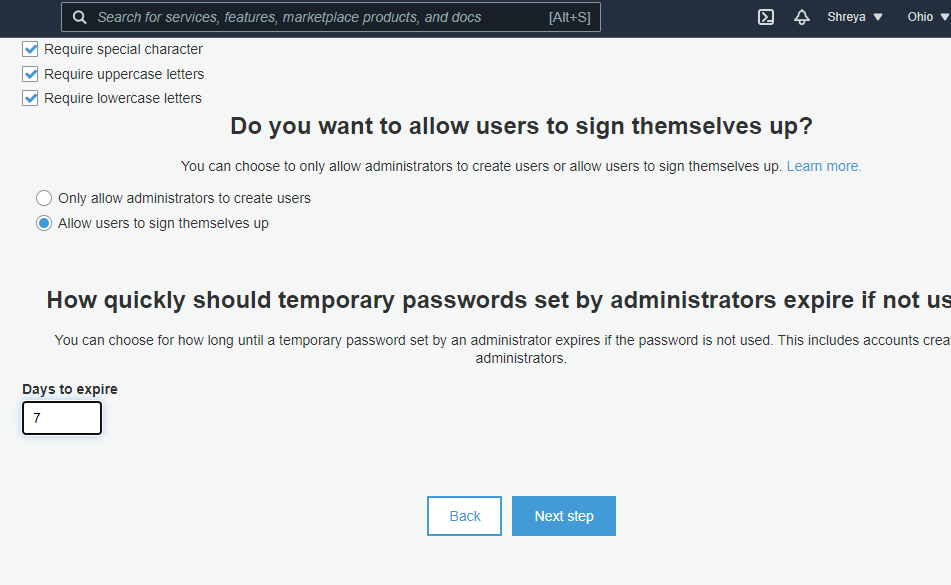Select Only allow administrators to create users
Viewport: 951px width, 585px height.
[x=44, y=198]
